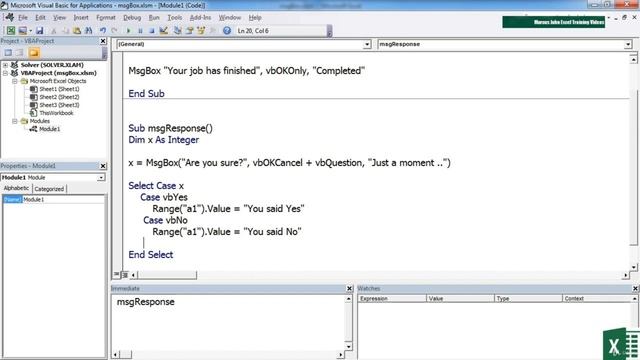Open the View menu
This screenshot has height=360, width=640.
click(x=60, y=18)
